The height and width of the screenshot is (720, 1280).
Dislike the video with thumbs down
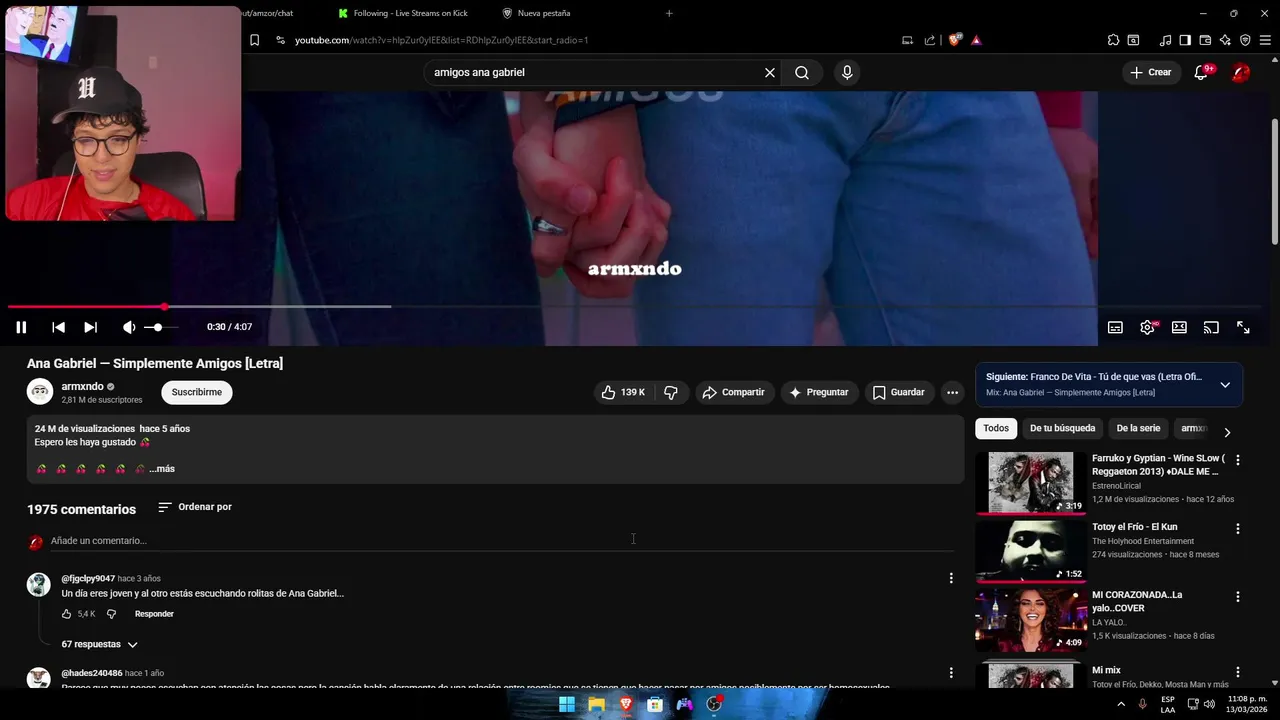[671, 392]
